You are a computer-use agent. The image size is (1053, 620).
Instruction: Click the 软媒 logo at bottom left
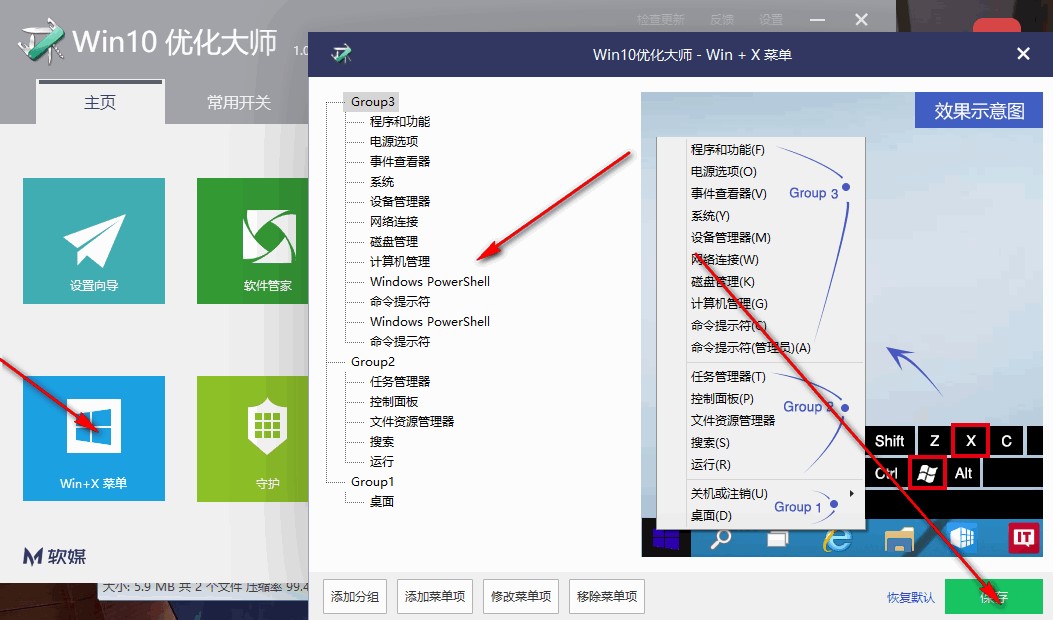pyautogui.click(x=54, y=556)
